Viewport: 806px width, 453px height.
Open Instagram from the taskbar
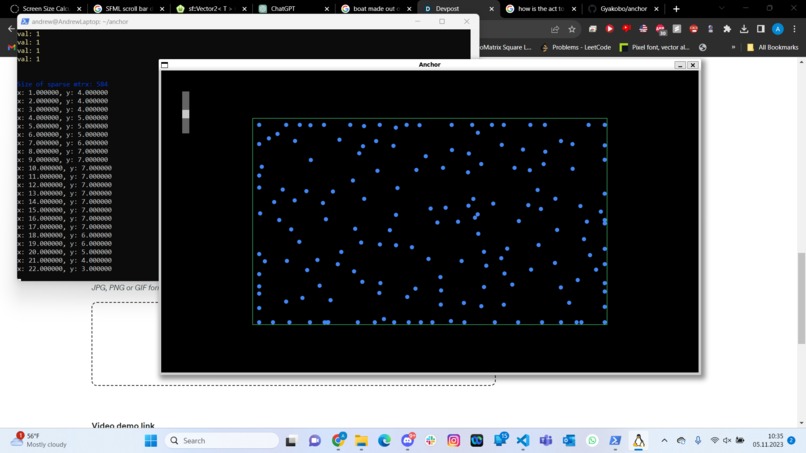coord(453,441)
